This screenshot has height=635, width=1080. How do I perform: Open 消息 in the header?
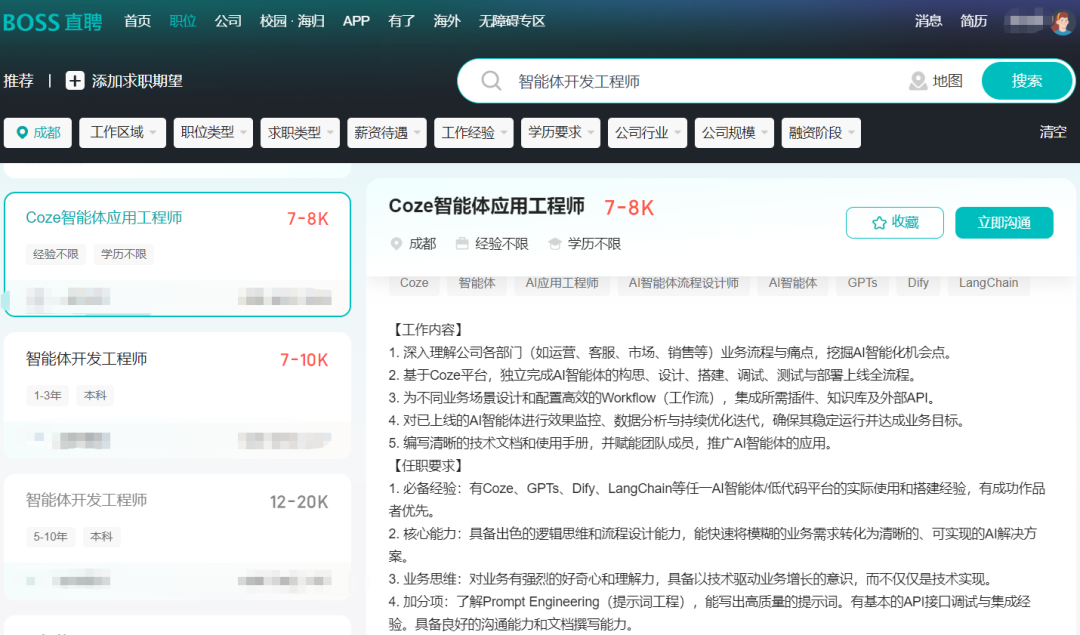click(928, 21)
